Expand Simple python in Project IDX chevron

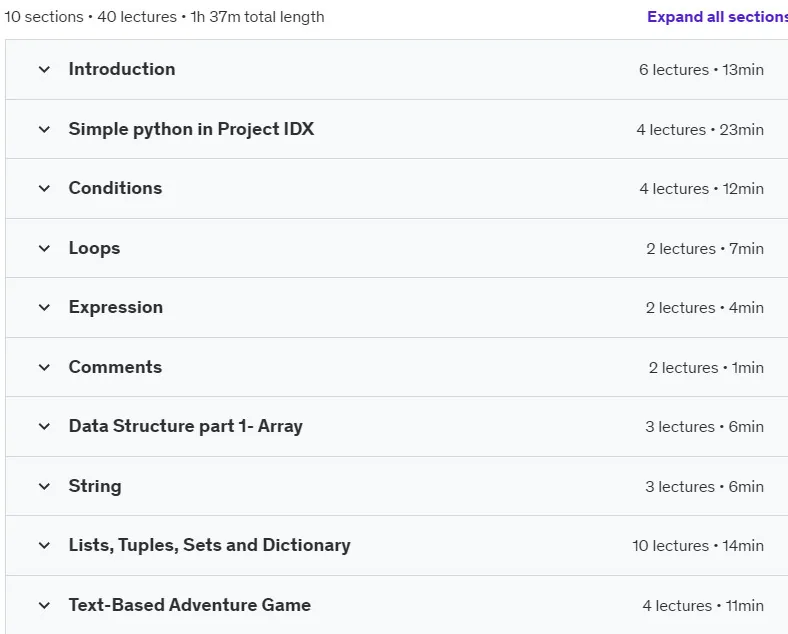click(x=44, y=130)
